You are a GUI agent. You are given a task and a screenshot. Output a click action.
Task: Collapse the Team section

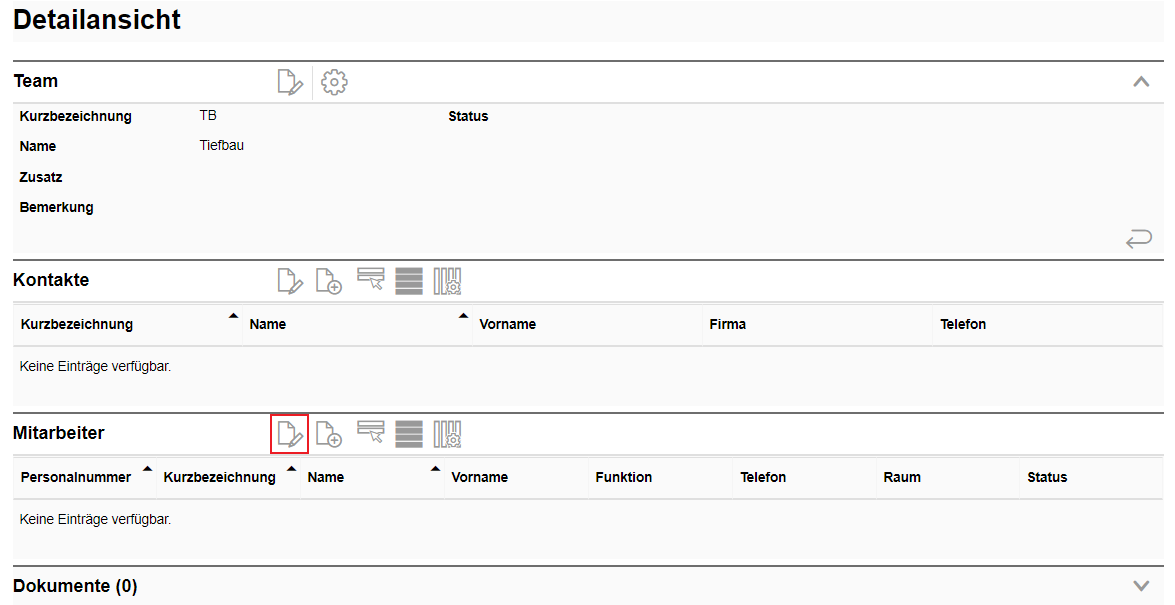[x=1141, y=82]
